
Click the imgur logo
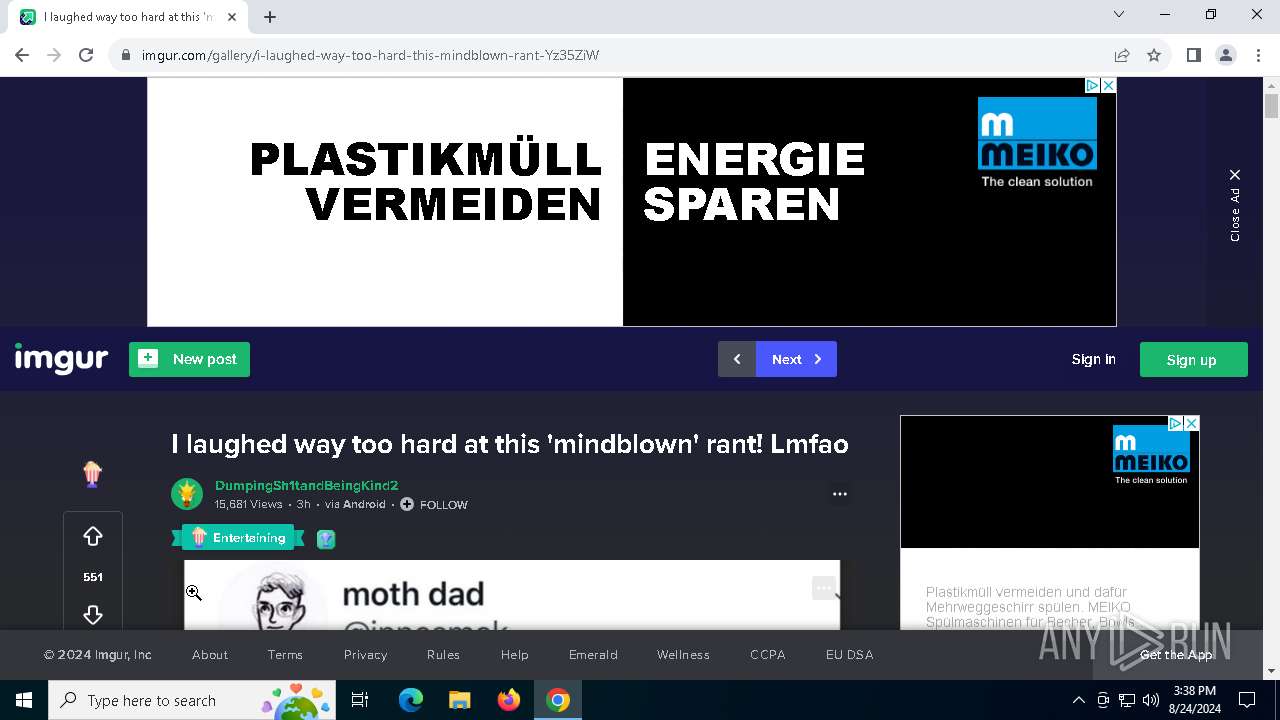[x=61, y=358]
